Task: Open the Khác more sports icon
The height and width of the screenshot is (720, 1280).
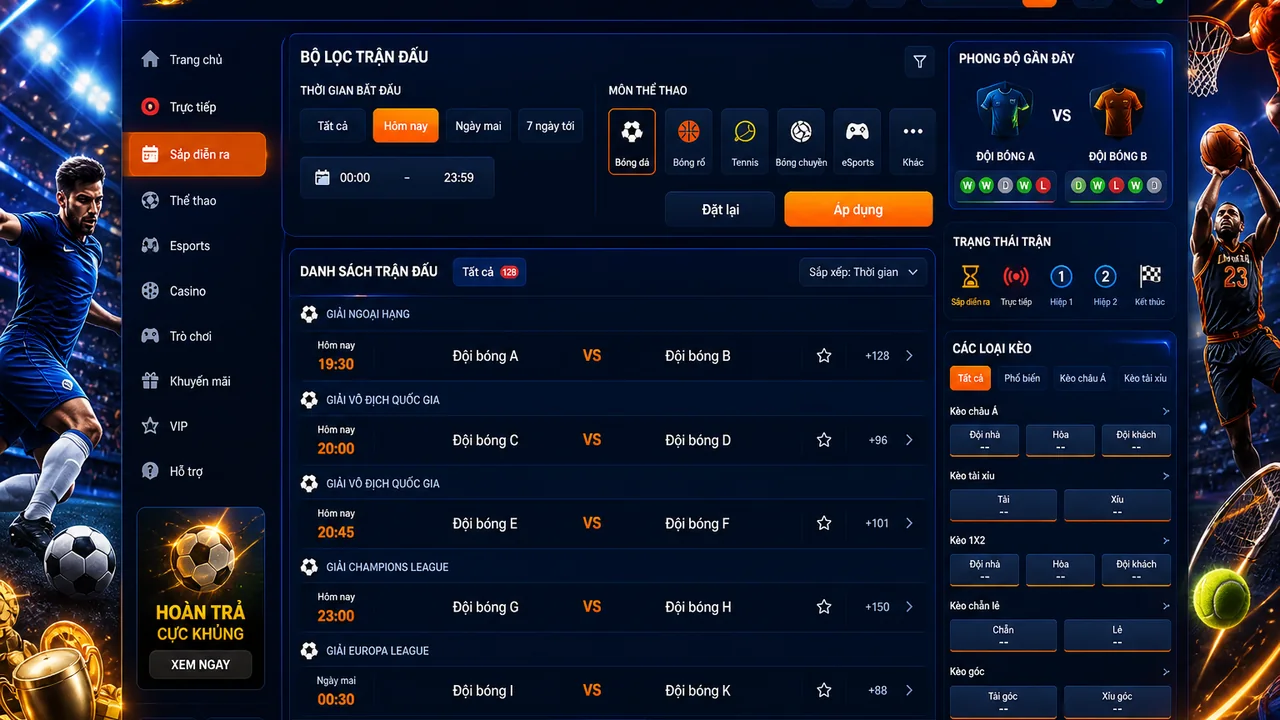Action: 913,141
